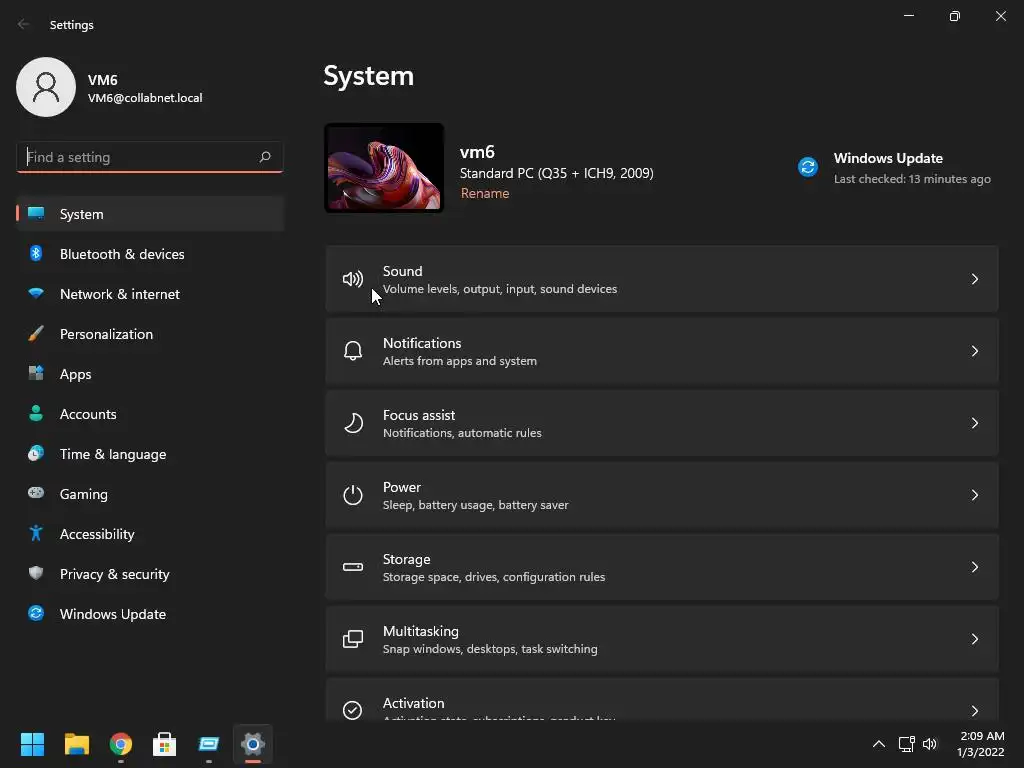This screenshot has height=768, width=1024.
Task: Open Windows Update last checked status
Action: pyautogui.click(x=894, y=168)
